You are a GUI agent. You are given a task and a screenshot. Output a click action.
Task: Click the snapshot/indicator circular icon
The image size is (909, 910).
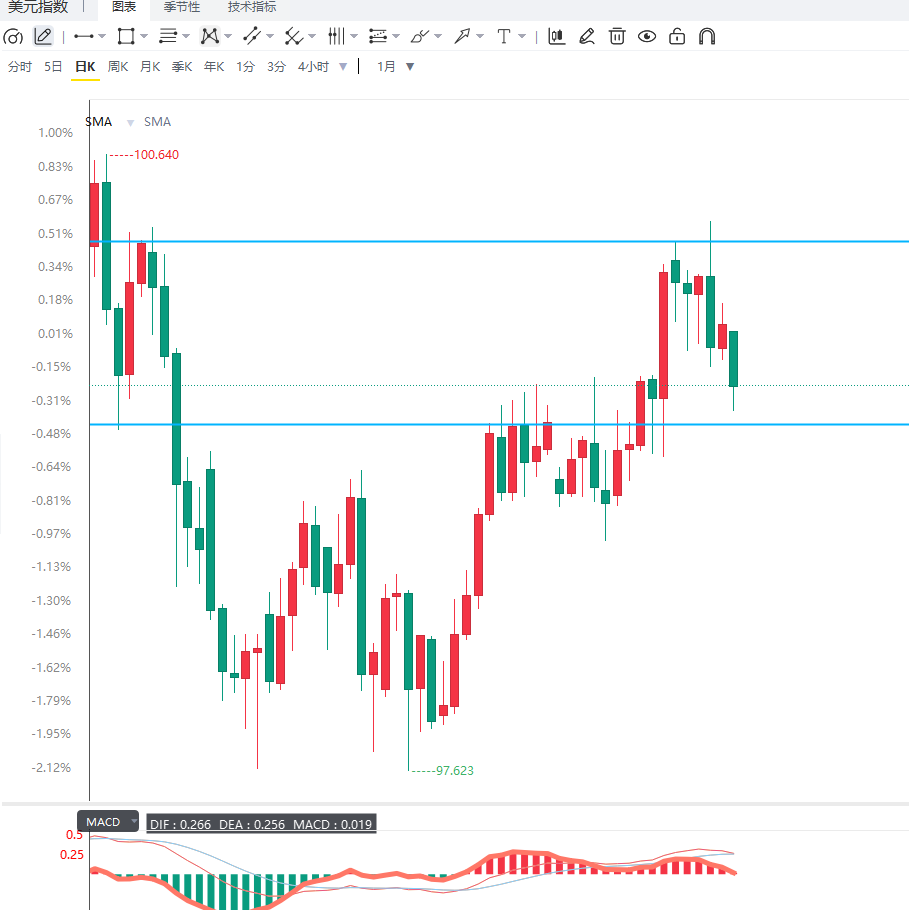tap(13, 37)
